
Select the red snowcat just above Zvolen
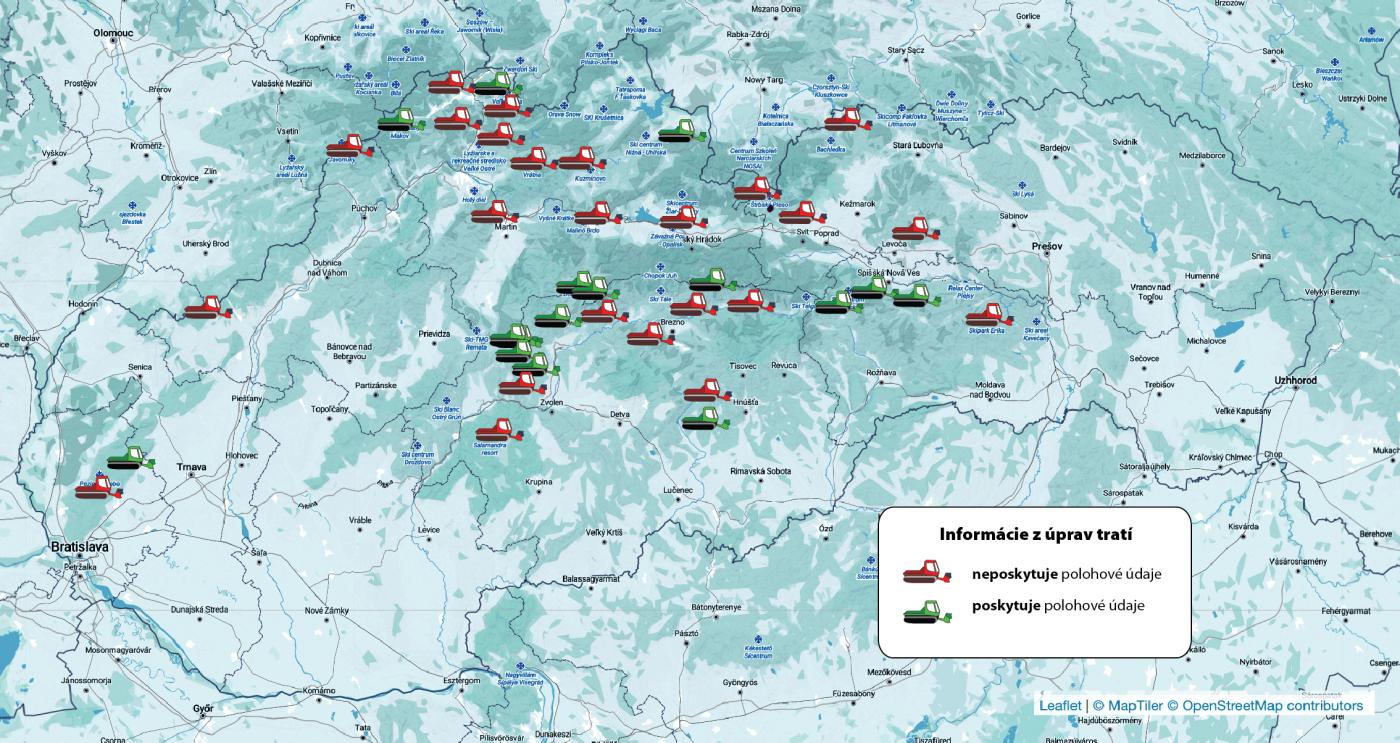[523, 384]
